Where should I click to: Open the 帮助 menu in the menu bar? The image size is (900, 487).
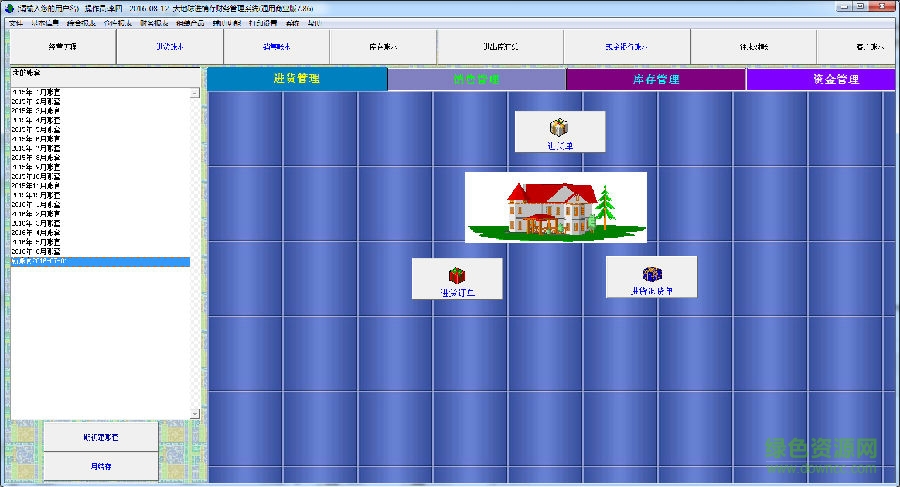314,22
